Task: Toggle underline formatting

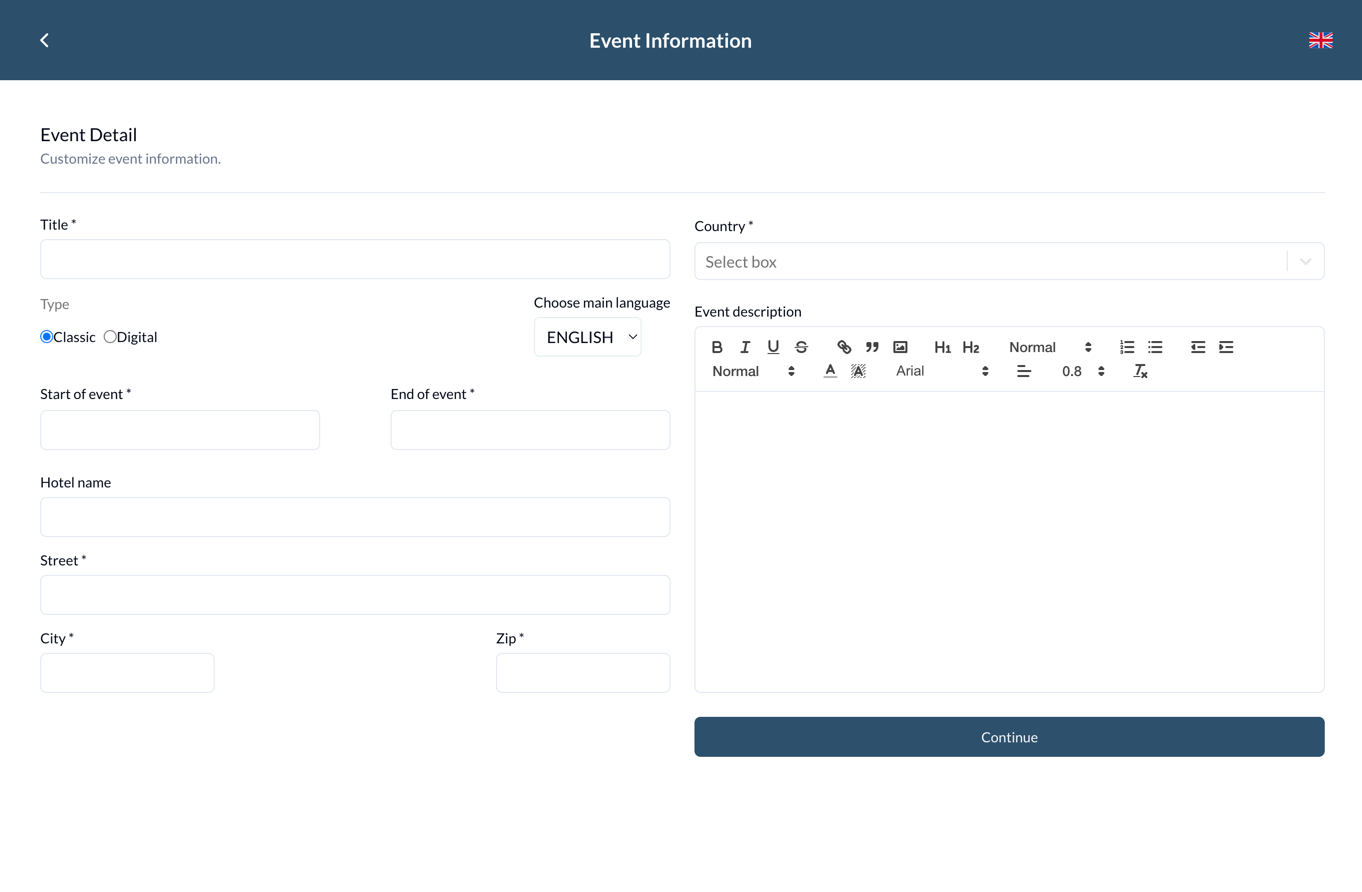Action: [x=773, y=347]
